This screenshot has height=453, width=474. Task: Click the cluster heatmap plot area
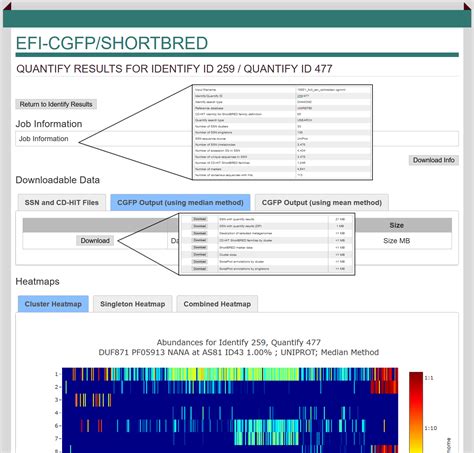230,410
